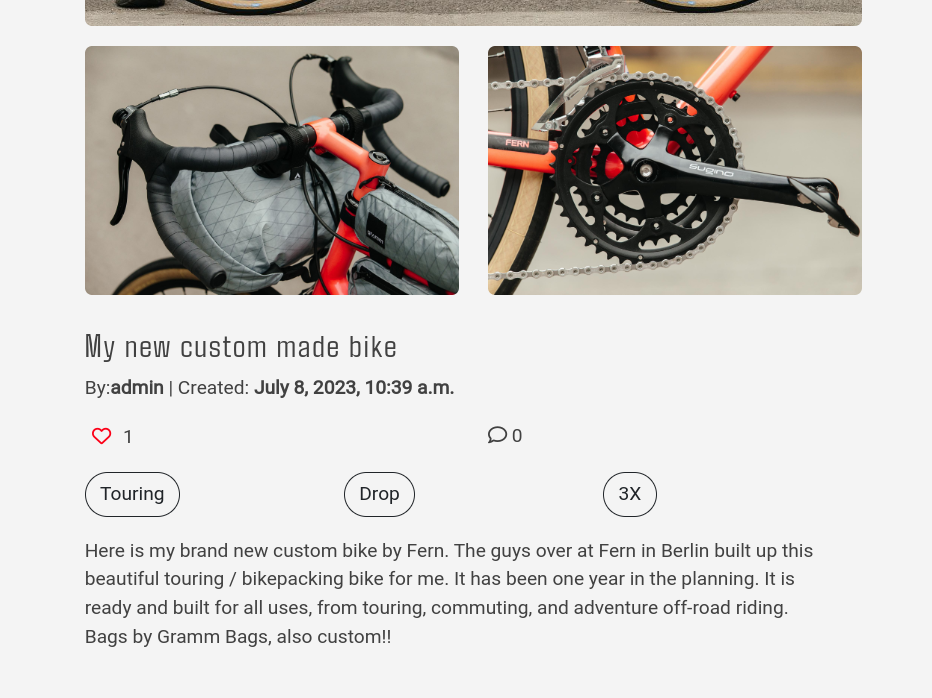The image size is (932, 698).
Task: Select the Touring tag pill
Action: (x=132, y=494)
